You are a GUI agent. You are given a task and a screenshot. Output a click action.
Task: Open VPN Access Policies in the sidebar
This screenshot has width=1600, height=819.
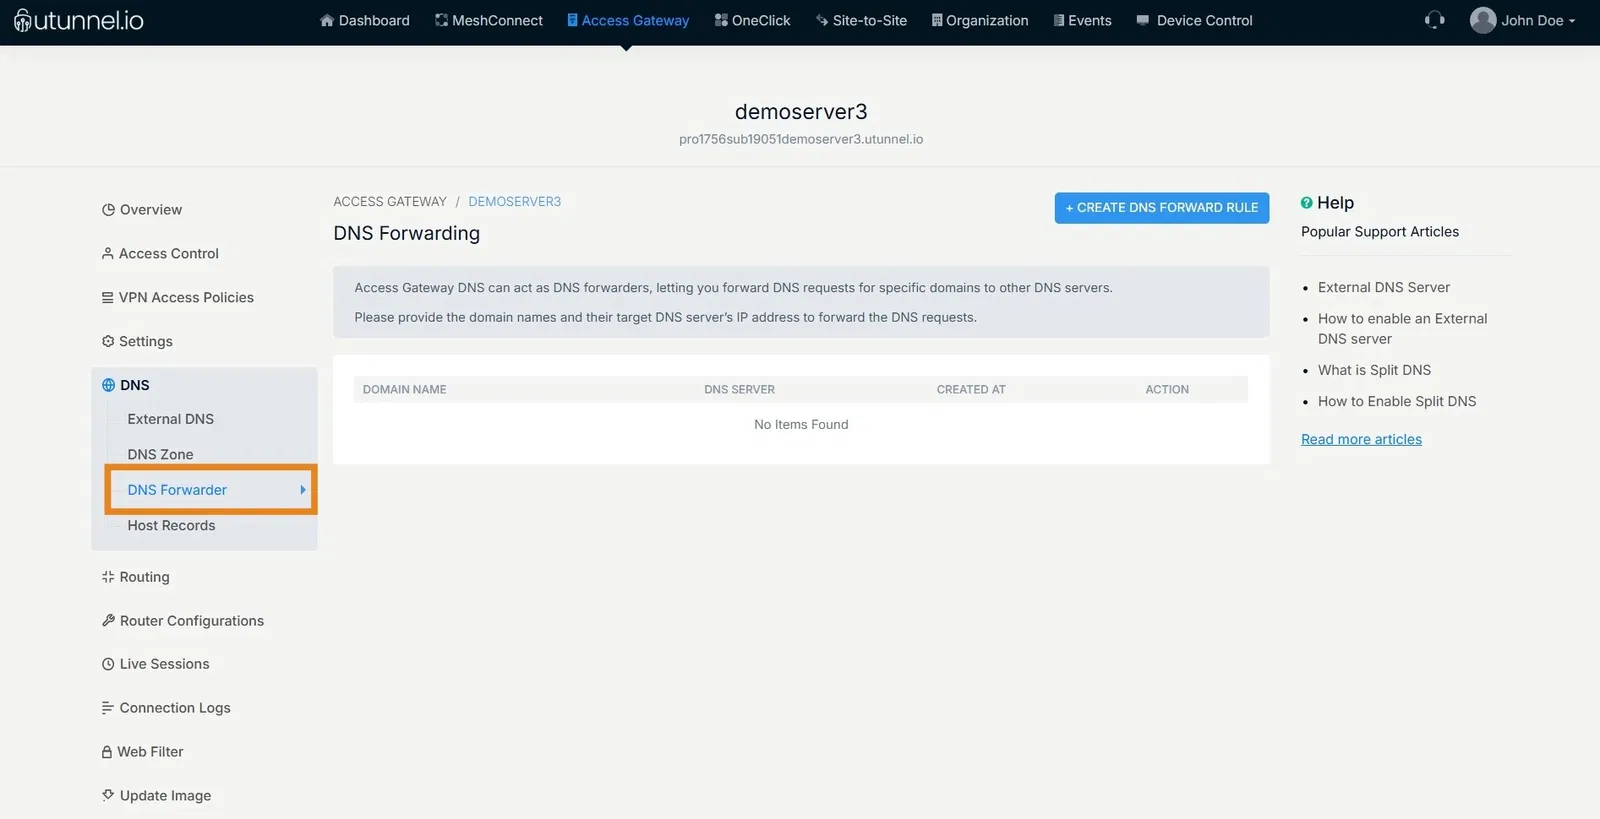click(x=178, y=297)
